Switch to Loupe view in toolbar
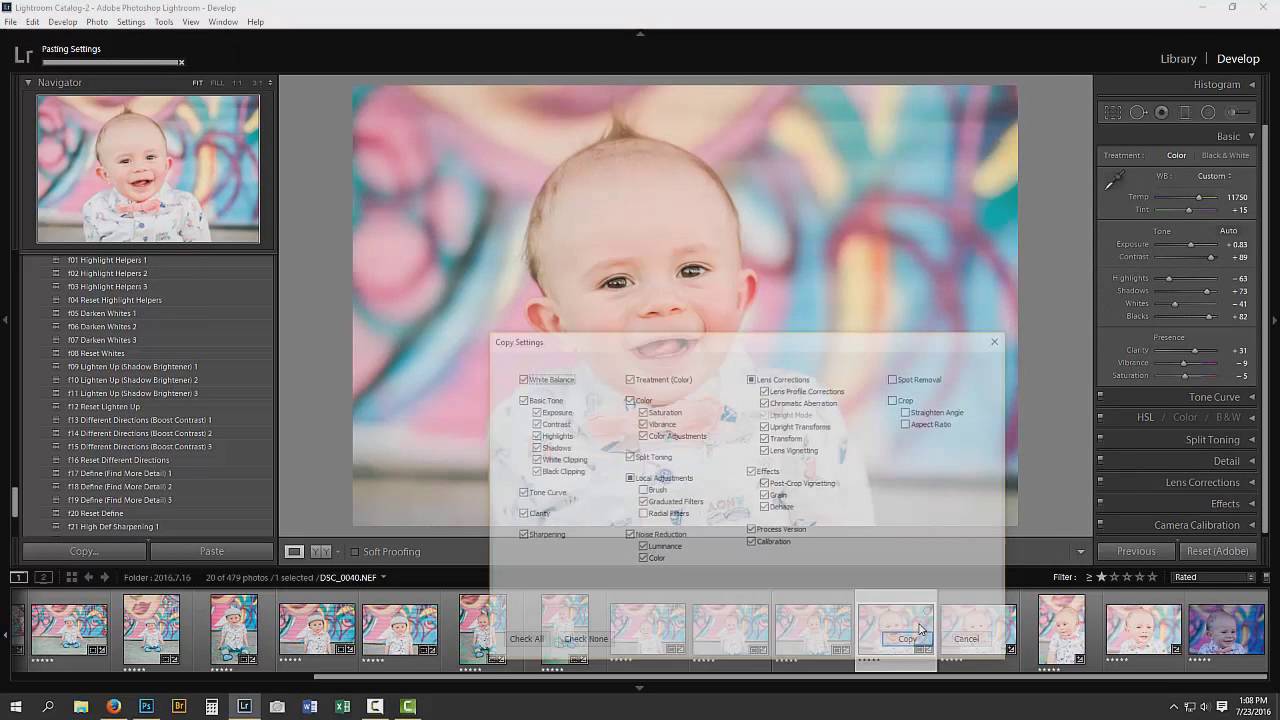This screenshot has width=1280, height=720. (294, 551)
